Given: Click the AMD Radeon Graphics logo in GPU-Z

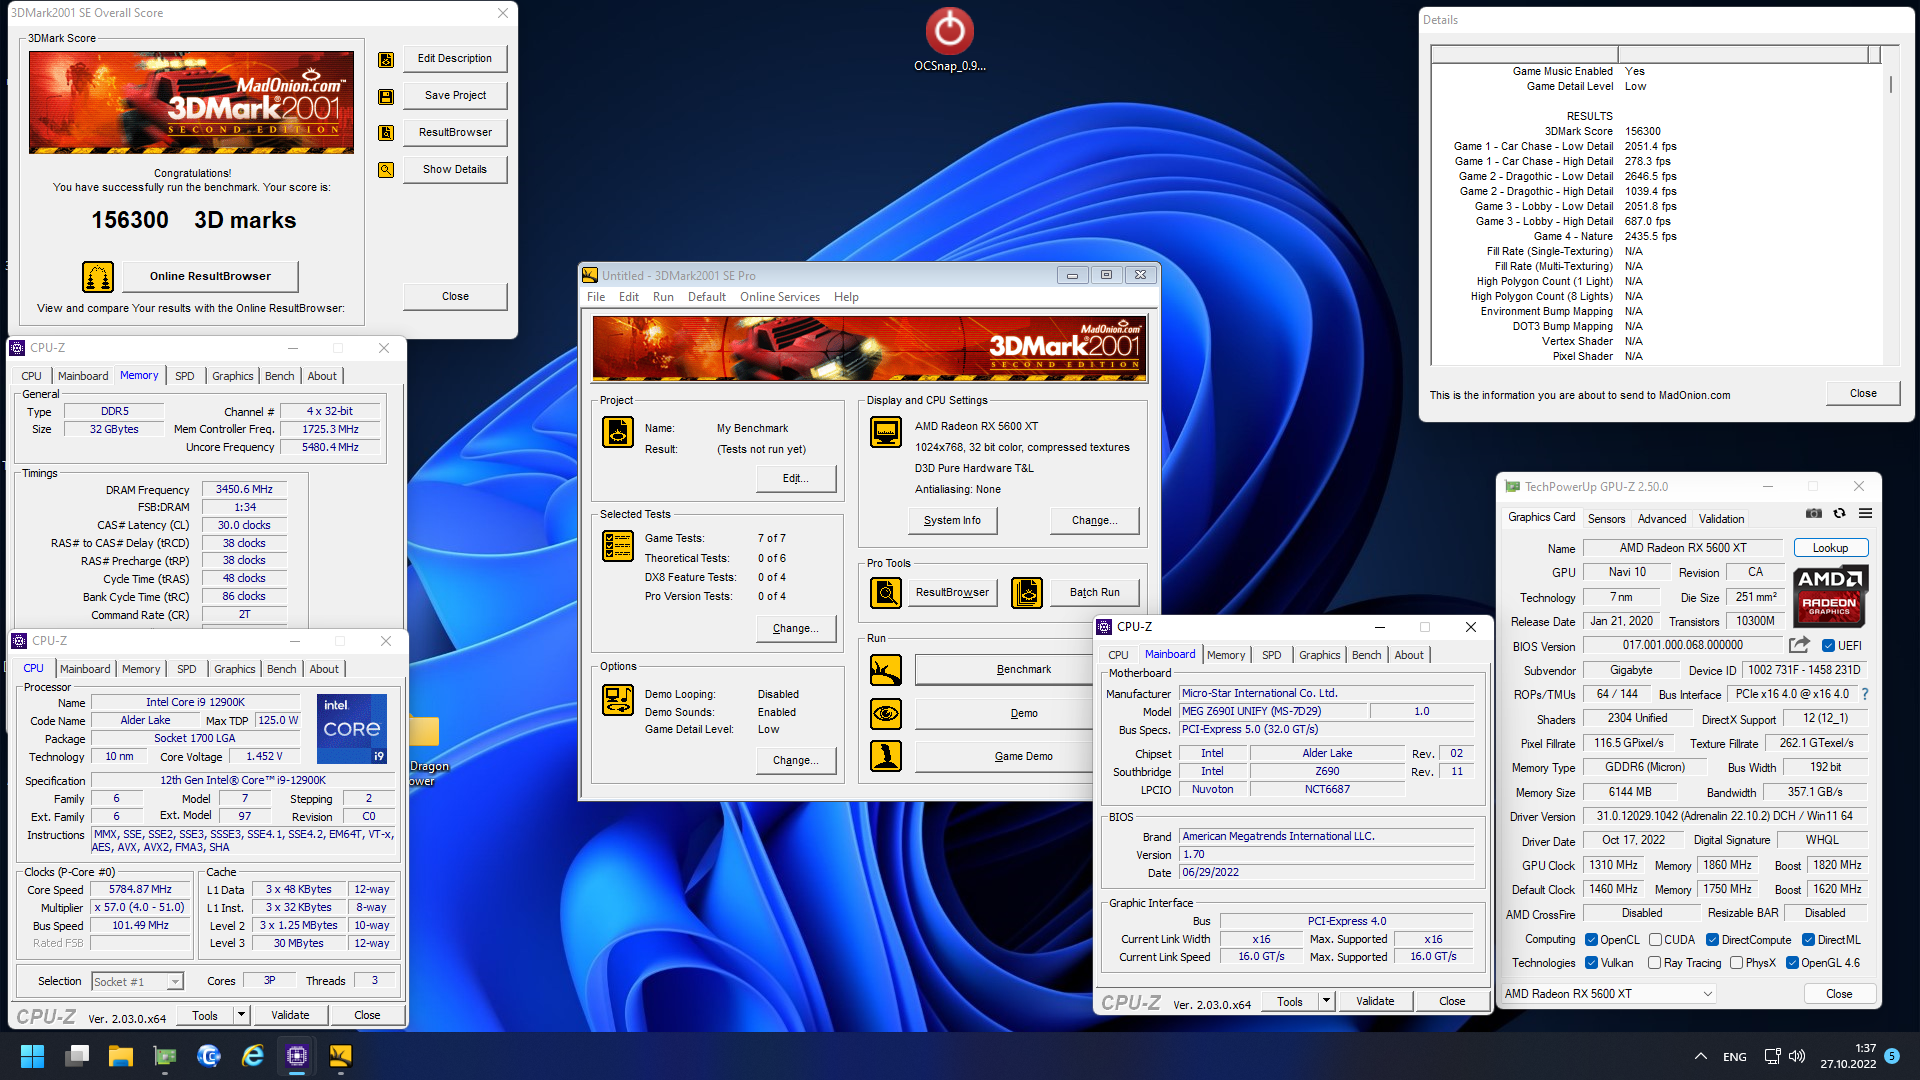Looking at the screenshot, I should point(1830,597).
